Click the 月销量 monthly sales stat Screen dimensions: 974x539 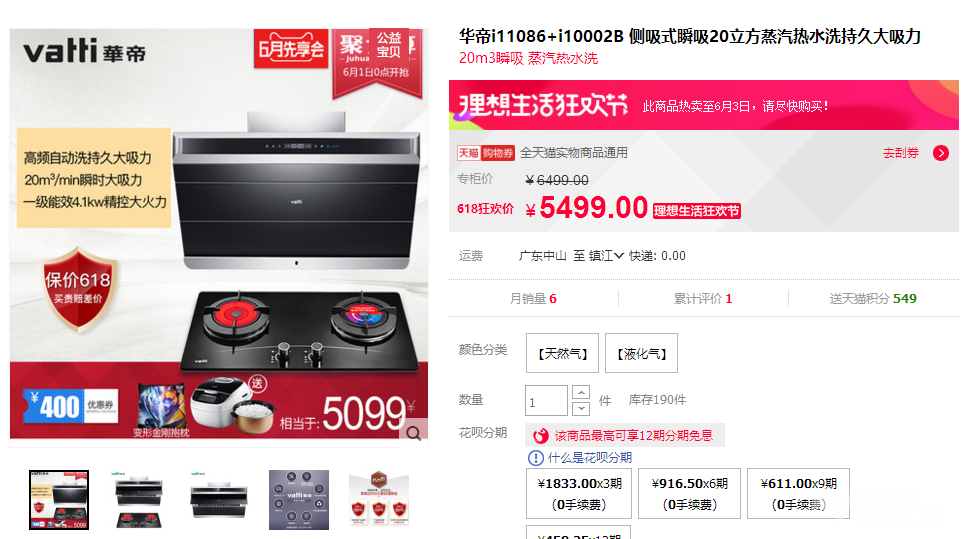pos(533,299)
